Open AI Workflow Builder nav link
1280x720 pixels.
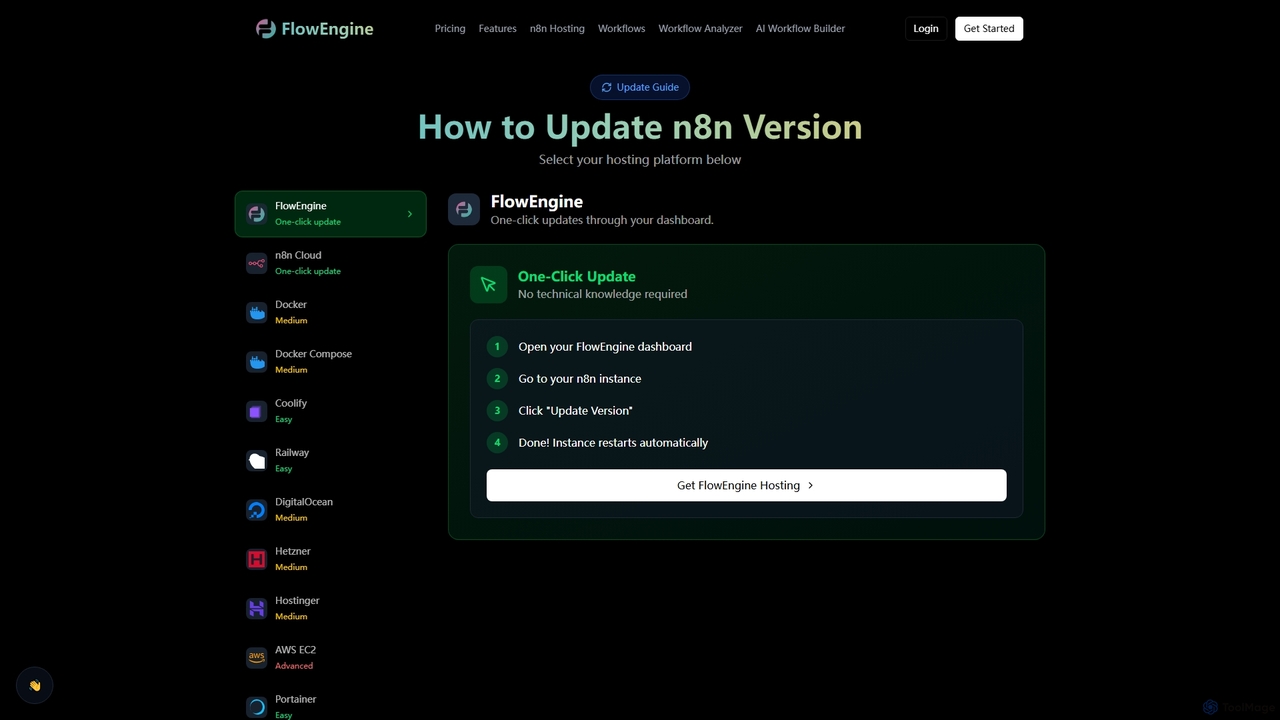coord(800,29)
